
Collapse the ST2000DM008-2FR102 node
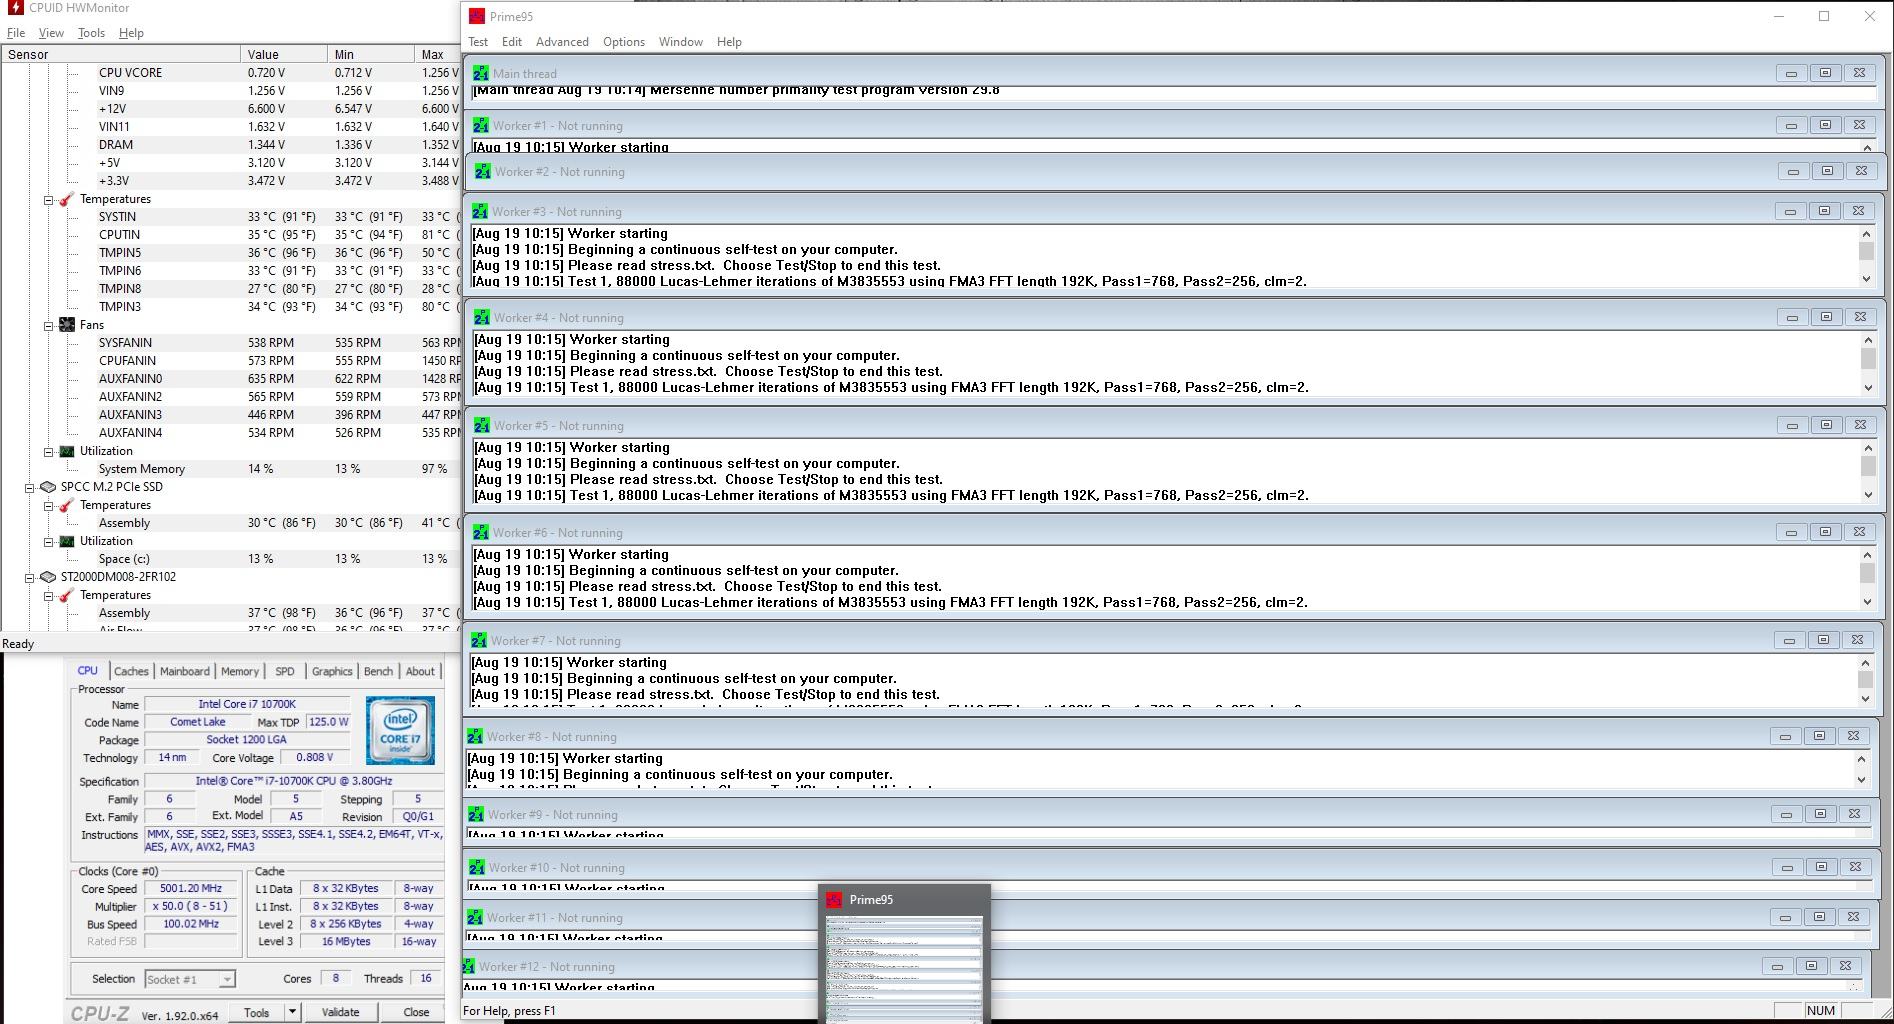tap(30, 577)
